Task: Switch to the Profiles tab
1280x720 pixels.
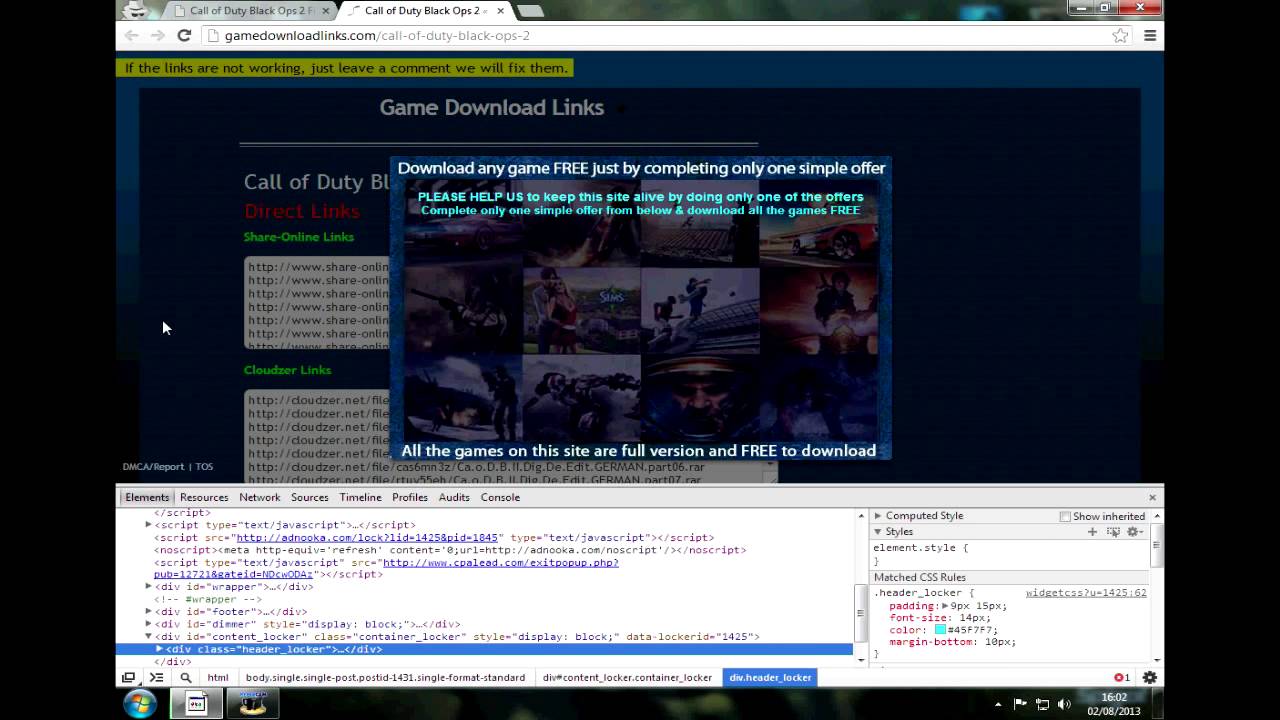Action: coord(410,497)
